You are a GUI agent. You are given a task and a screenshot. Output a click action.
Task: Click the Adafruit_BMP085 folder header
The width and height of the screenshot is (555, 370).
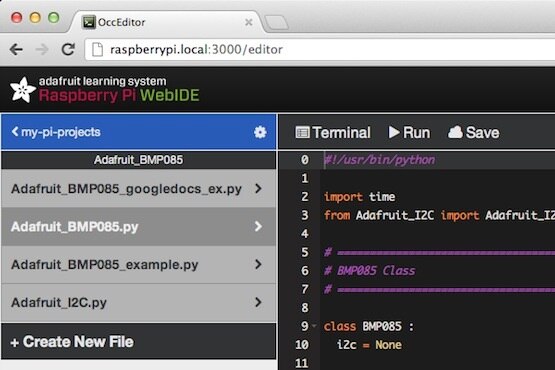coord(138,160)
